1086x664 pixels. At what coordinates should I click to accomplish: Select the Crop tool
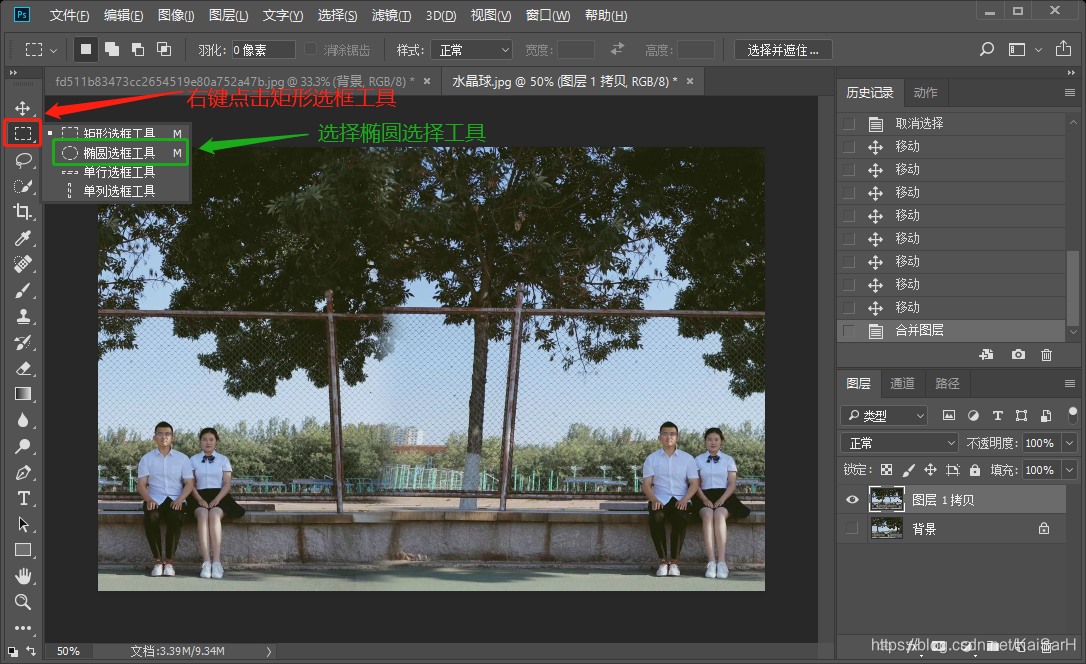click(x=23, y=212)
